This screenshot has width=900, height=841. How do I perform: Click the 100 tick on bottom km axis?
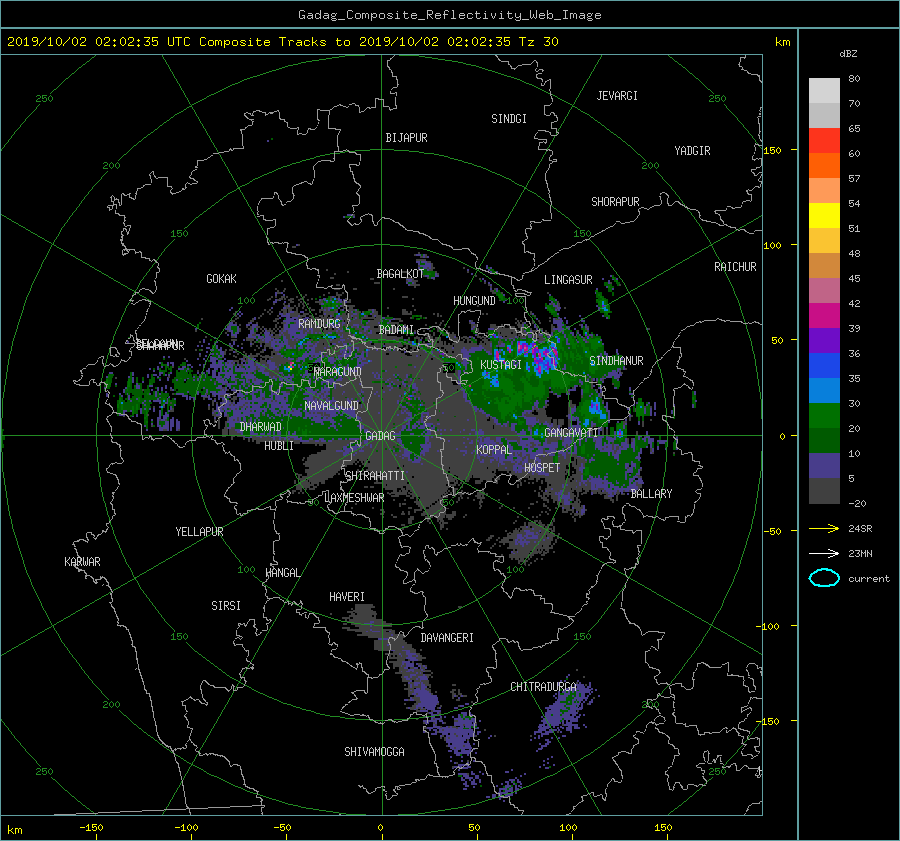(x=568, y=828)
